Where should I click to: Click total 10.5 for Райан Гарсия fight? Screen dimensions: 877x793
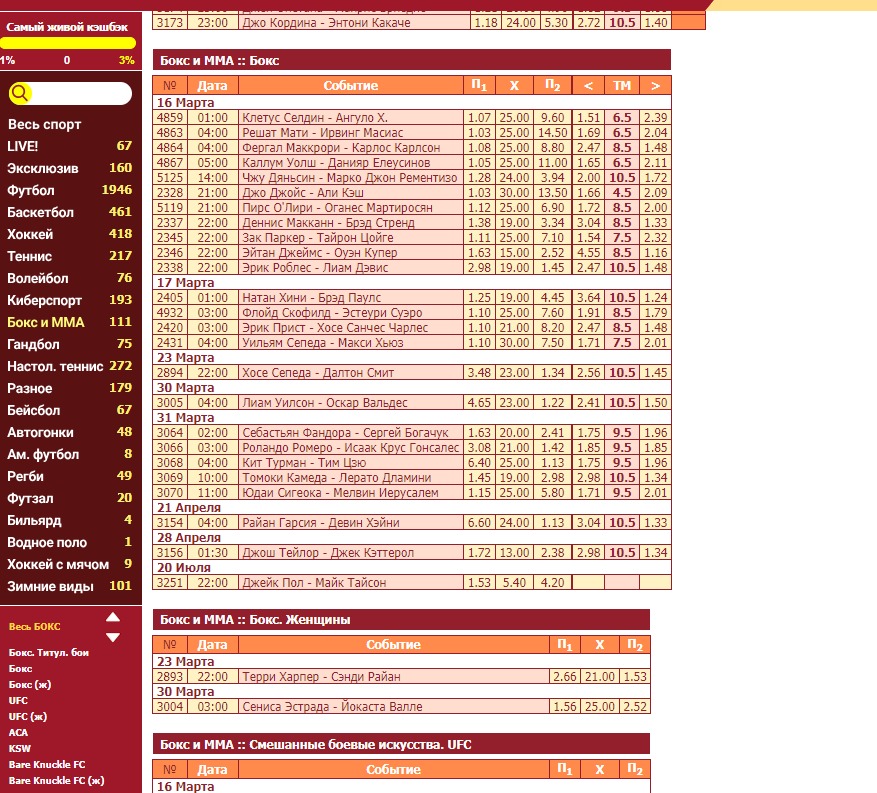tap(622, 523)
